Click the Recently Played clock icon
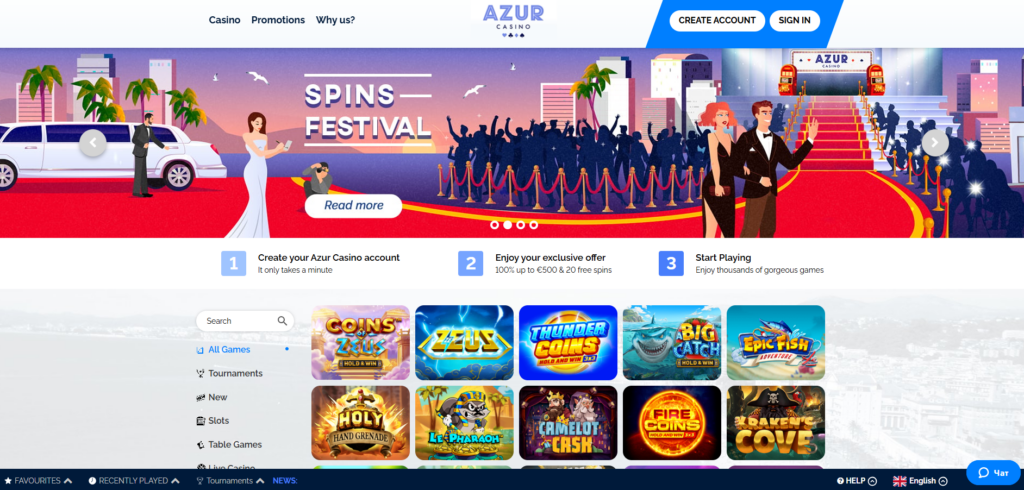 [x=92, y=481]
